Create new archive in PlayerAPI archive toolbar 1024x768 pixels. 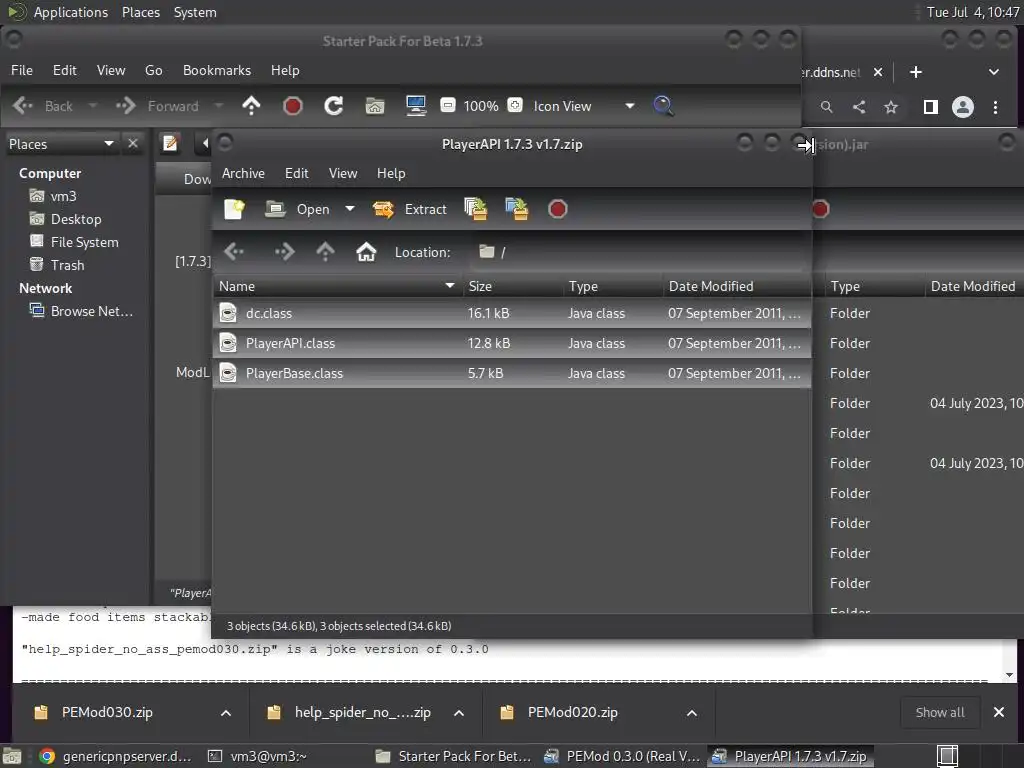point(234,209)
